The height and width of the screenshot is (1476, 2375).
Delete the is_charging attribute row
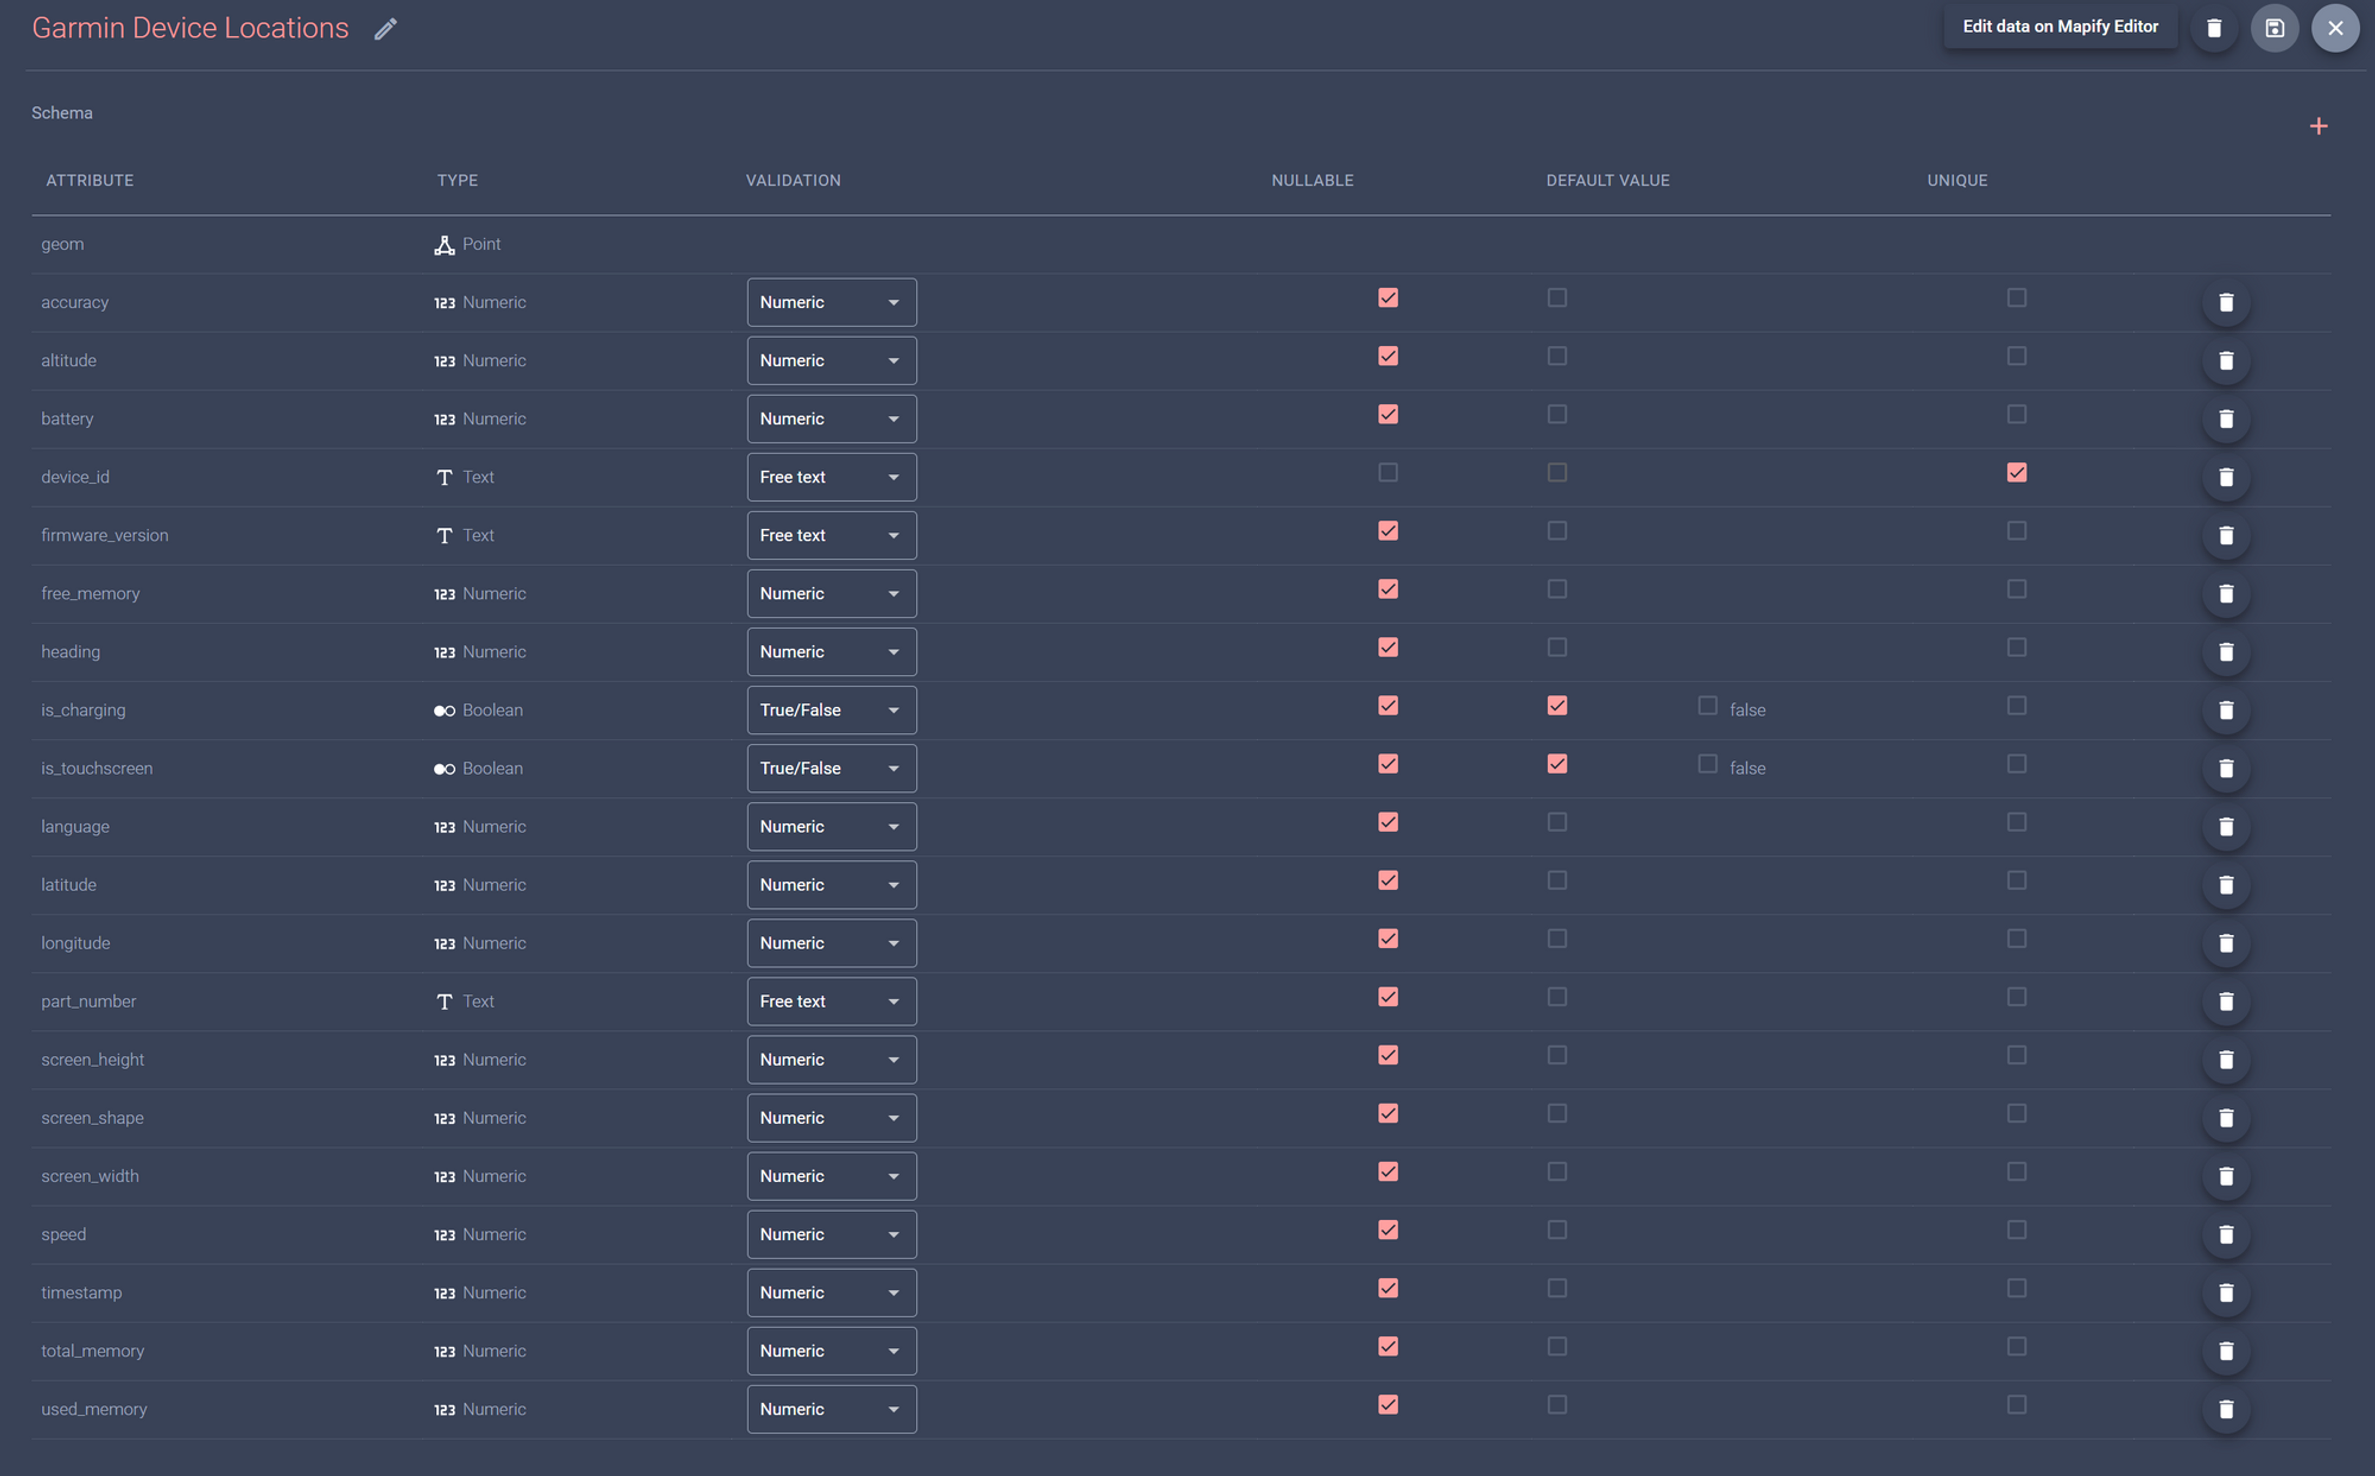(x=2226, y=710)
